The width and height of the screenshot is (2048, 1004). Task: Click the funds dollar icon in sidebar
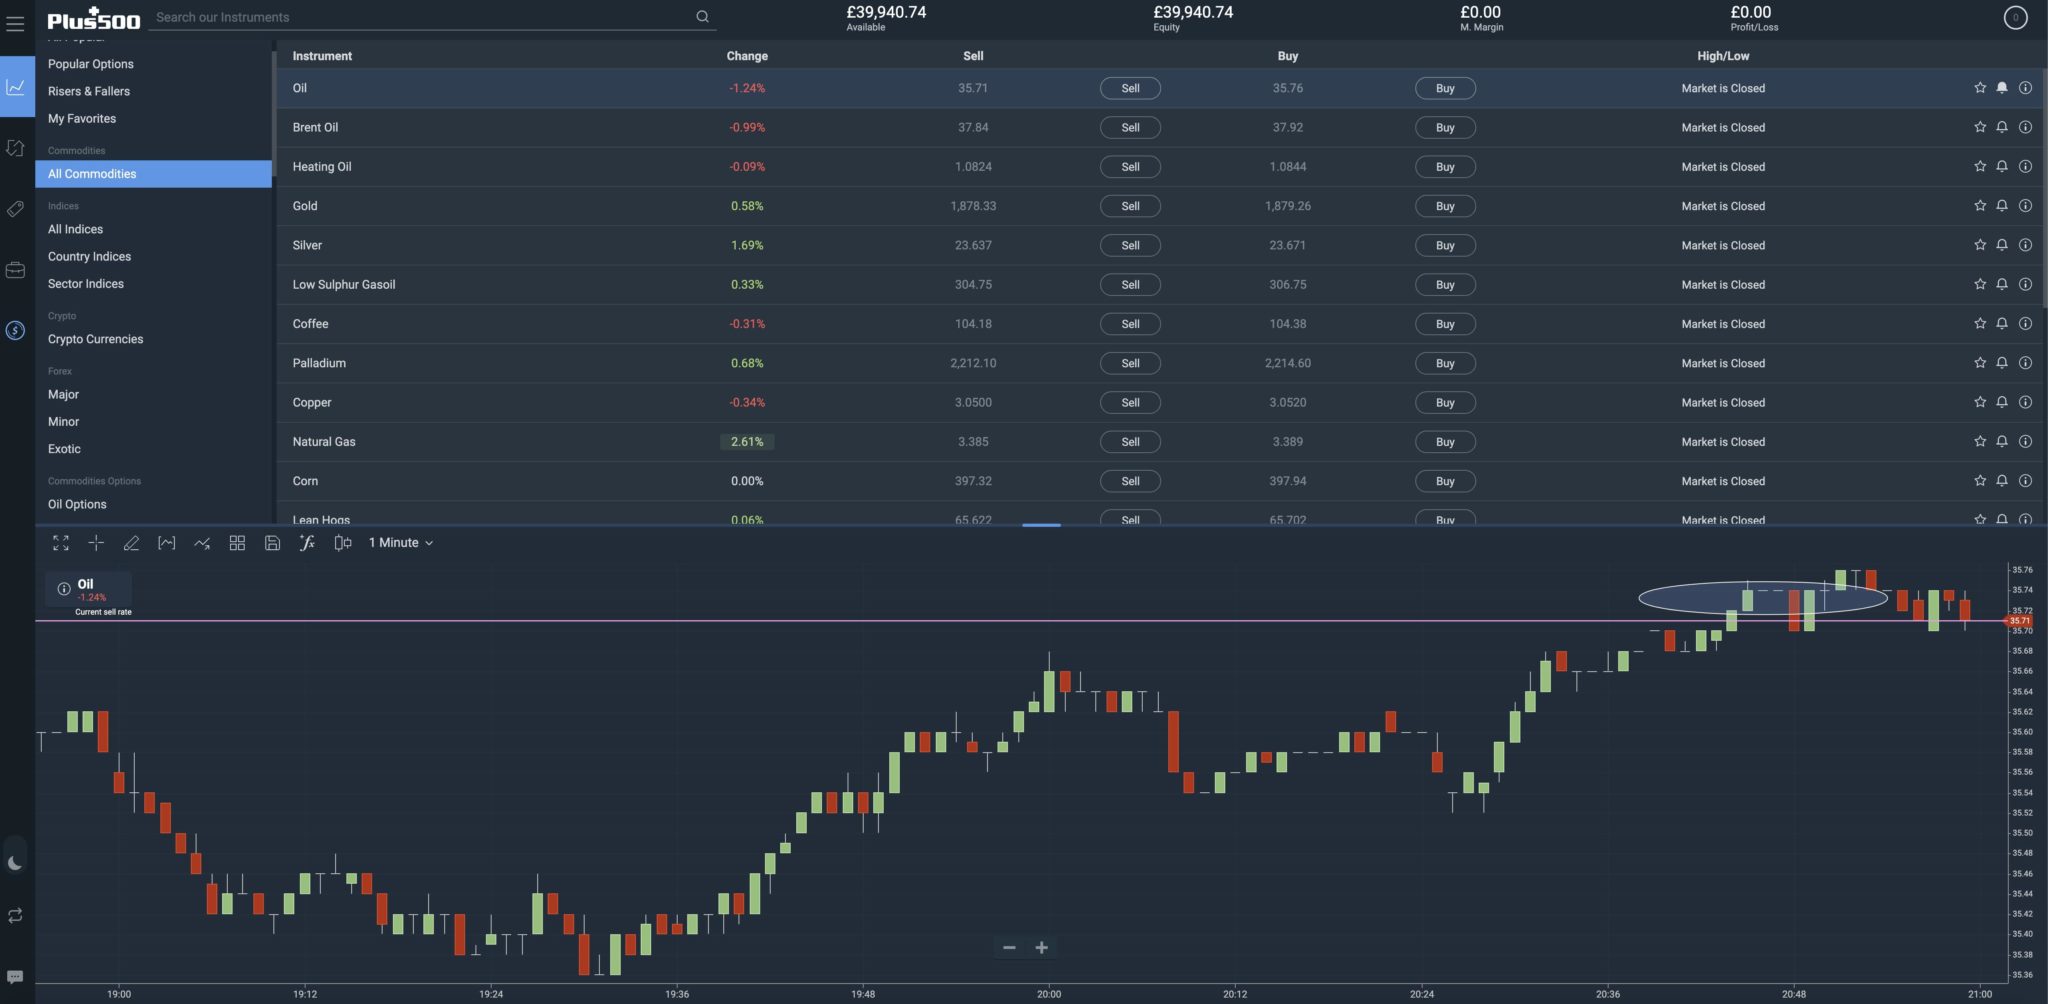coord(15,330)
